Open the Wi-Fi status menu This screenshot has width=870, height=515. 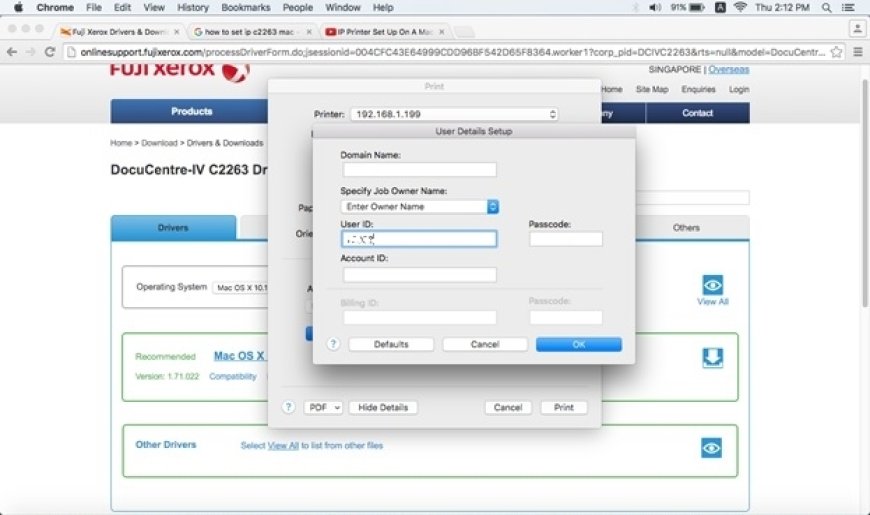pyautogui.click(x=740, y=8)
